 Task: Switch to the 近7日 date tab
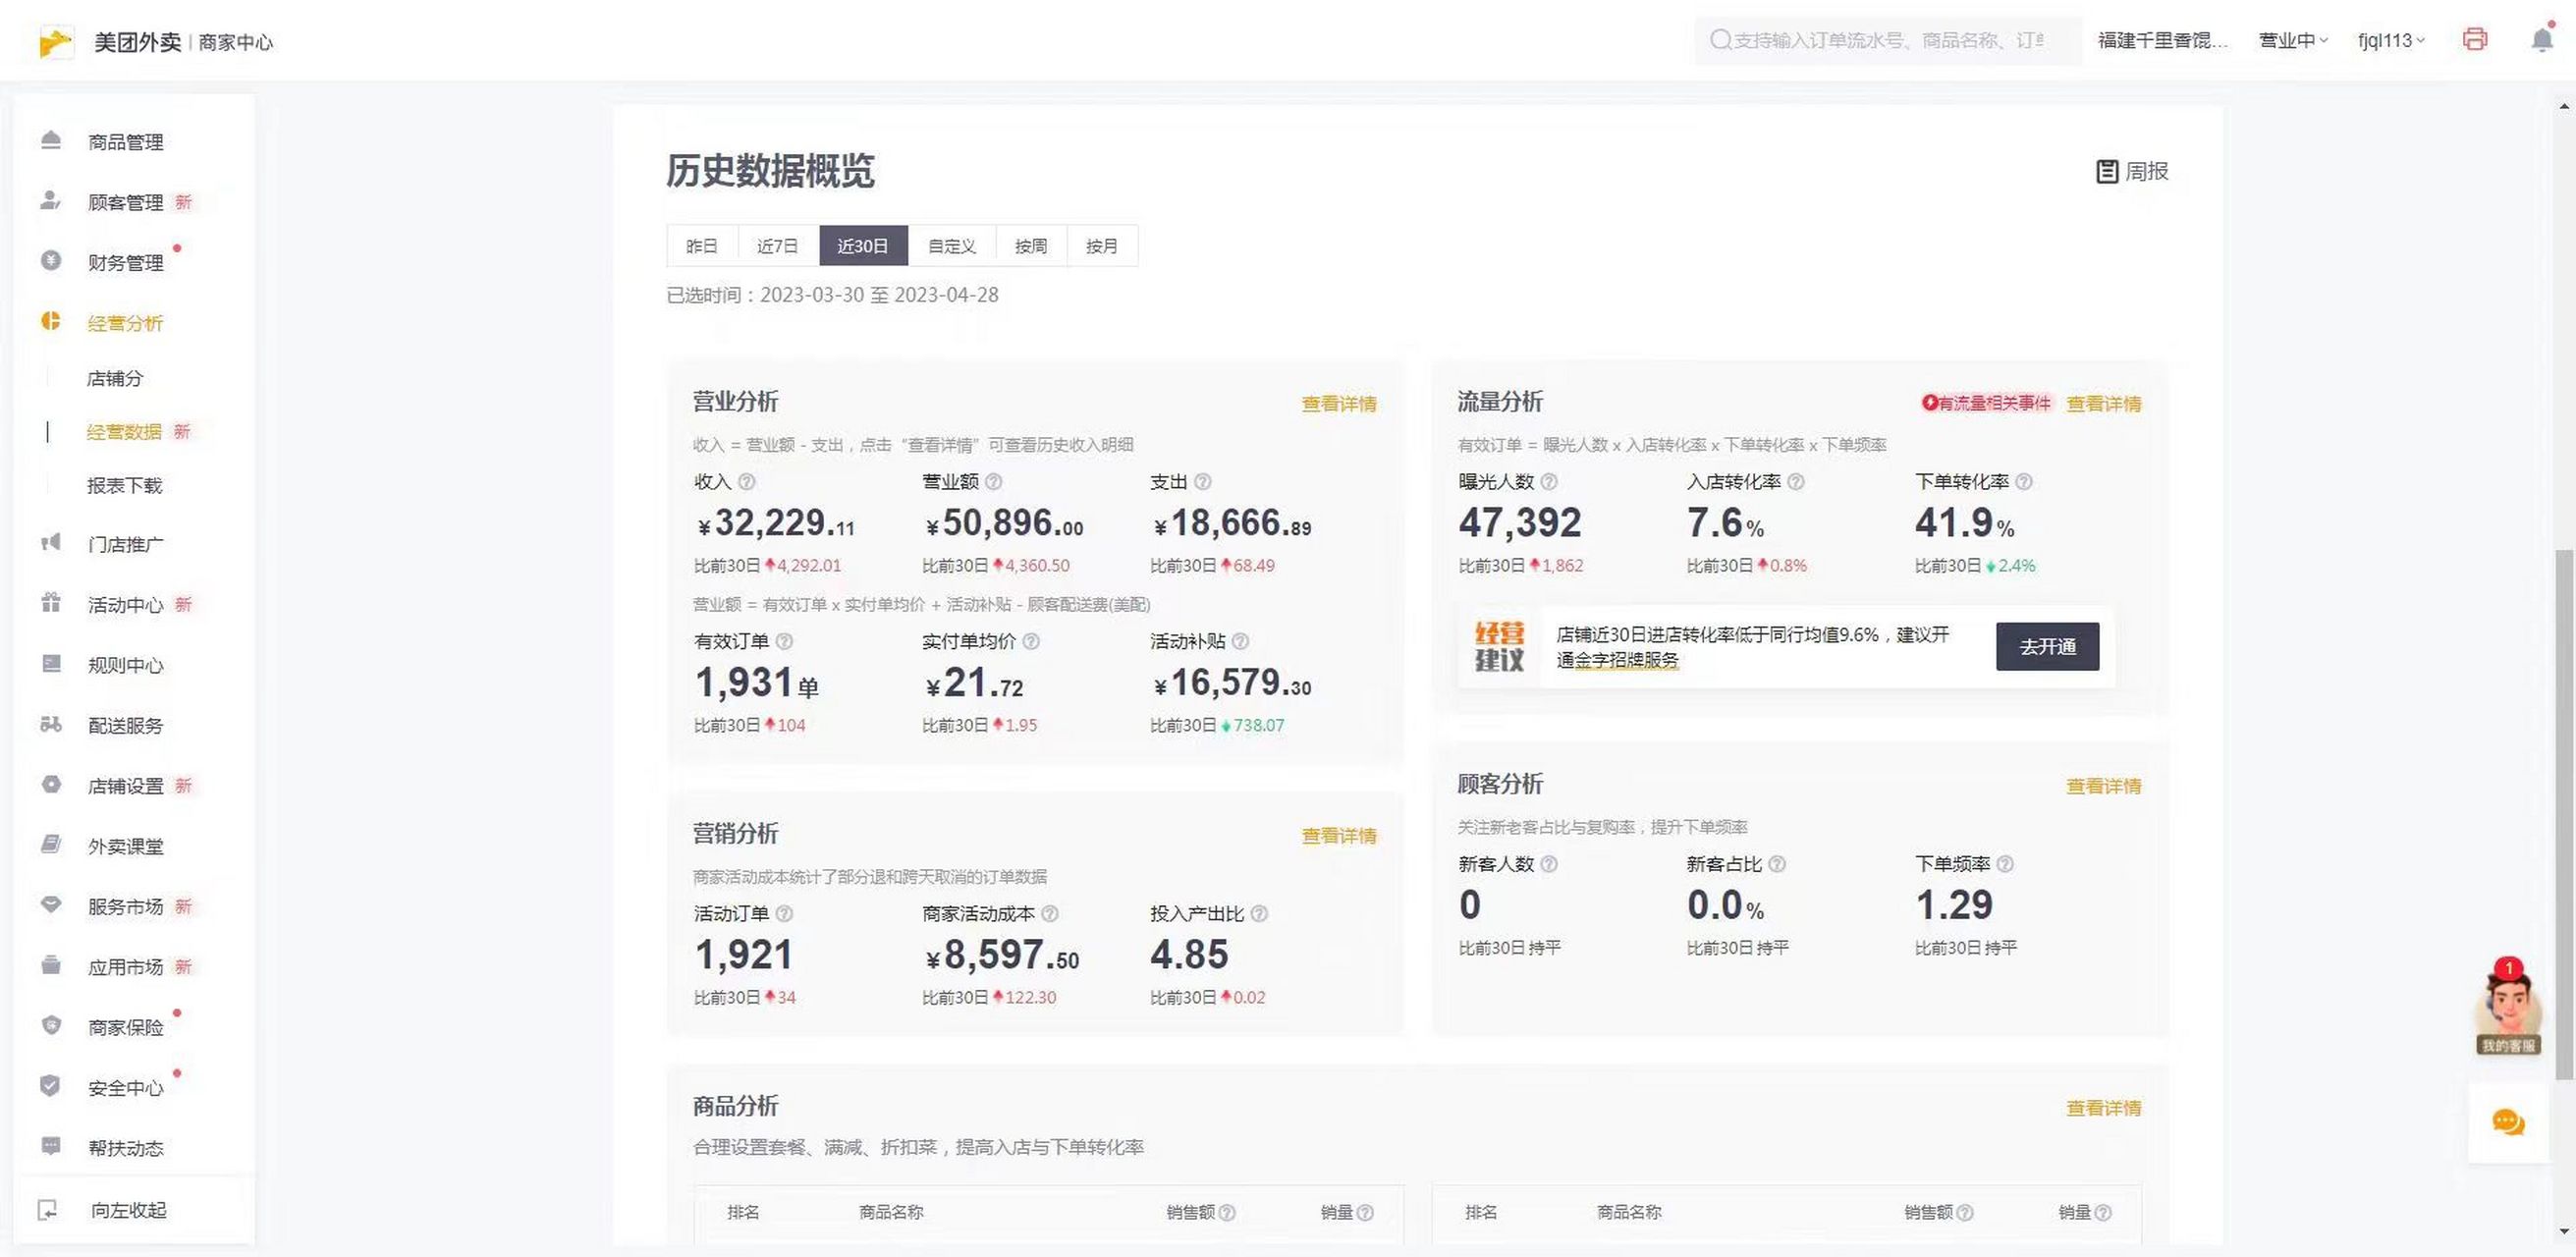[777, 245]
